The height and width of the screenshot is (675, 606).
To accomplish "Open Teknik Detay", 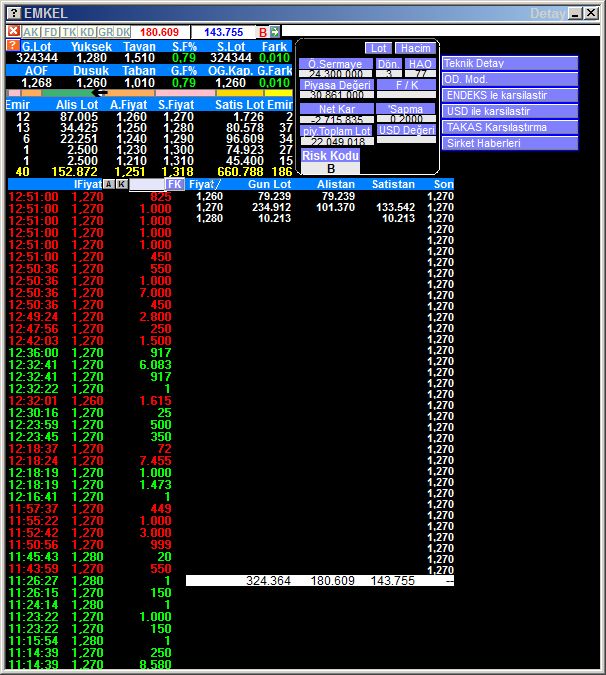I will [510, 63].
